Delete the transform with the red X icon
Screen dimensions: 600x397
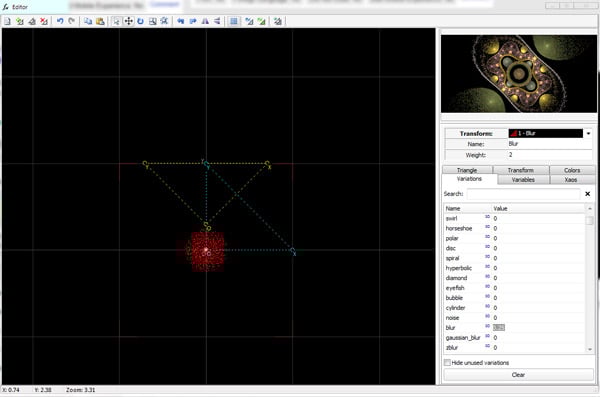[x=44, y=21]
